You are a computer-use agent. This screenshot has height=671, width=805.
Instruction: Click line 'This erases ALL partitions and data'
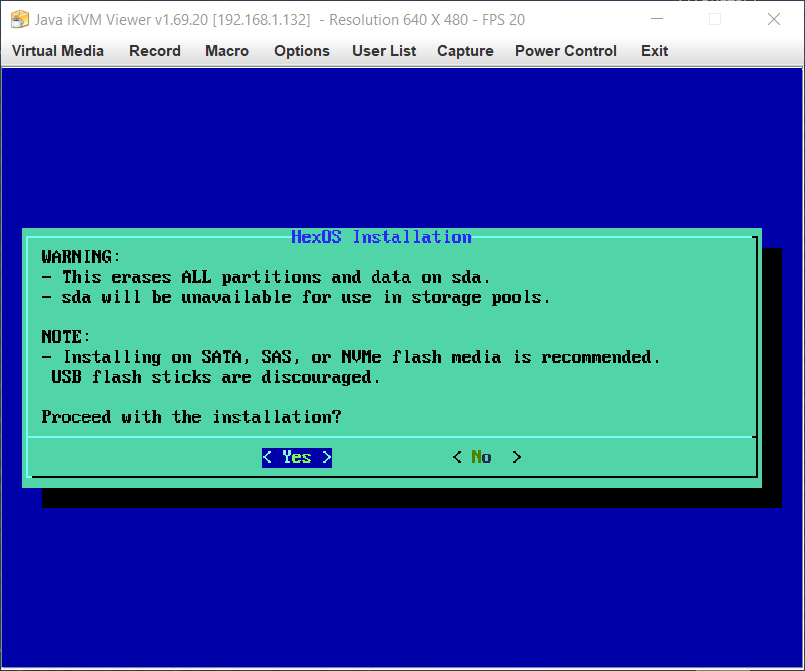click(266, 277)
